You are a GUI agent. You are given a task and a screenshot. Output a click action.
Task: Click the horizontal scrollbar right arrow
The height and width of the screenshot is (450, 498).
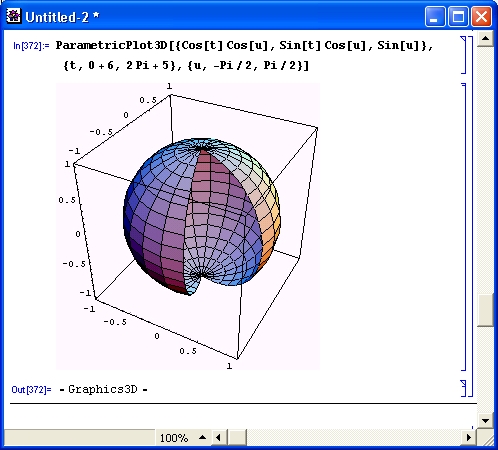click(x=469, y=437)
